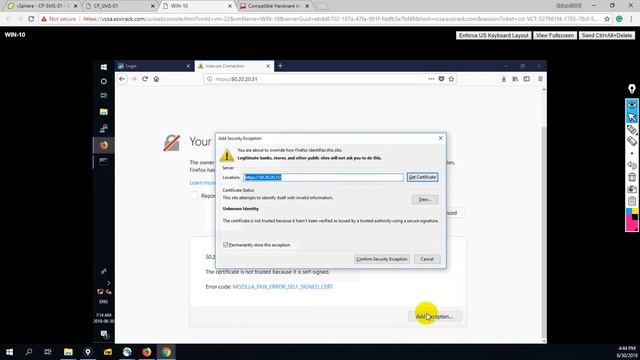Open the MOZILLA_PKIX_ERROR_SELF_SIGNED_CERT error code link
Viewport: 640px width, 360px height.
point(282,287)
